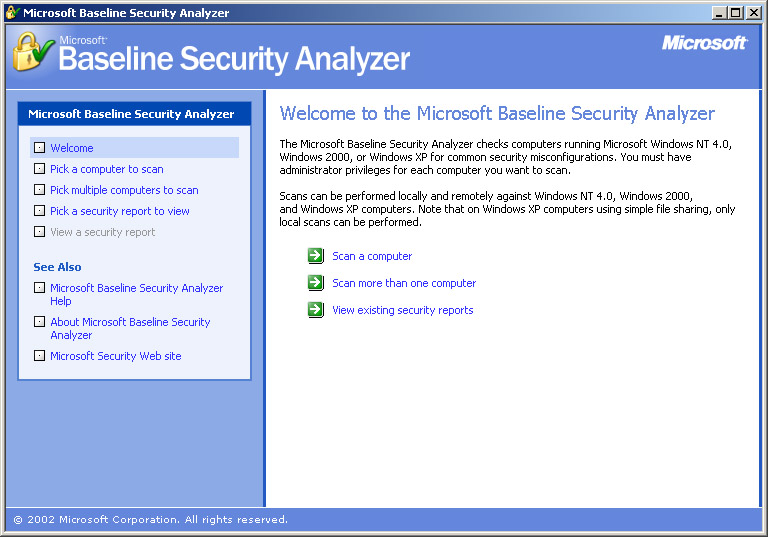Click the bullet icon beside Welcome
Screen dimensions: 768x537
(x=39, y=148)
